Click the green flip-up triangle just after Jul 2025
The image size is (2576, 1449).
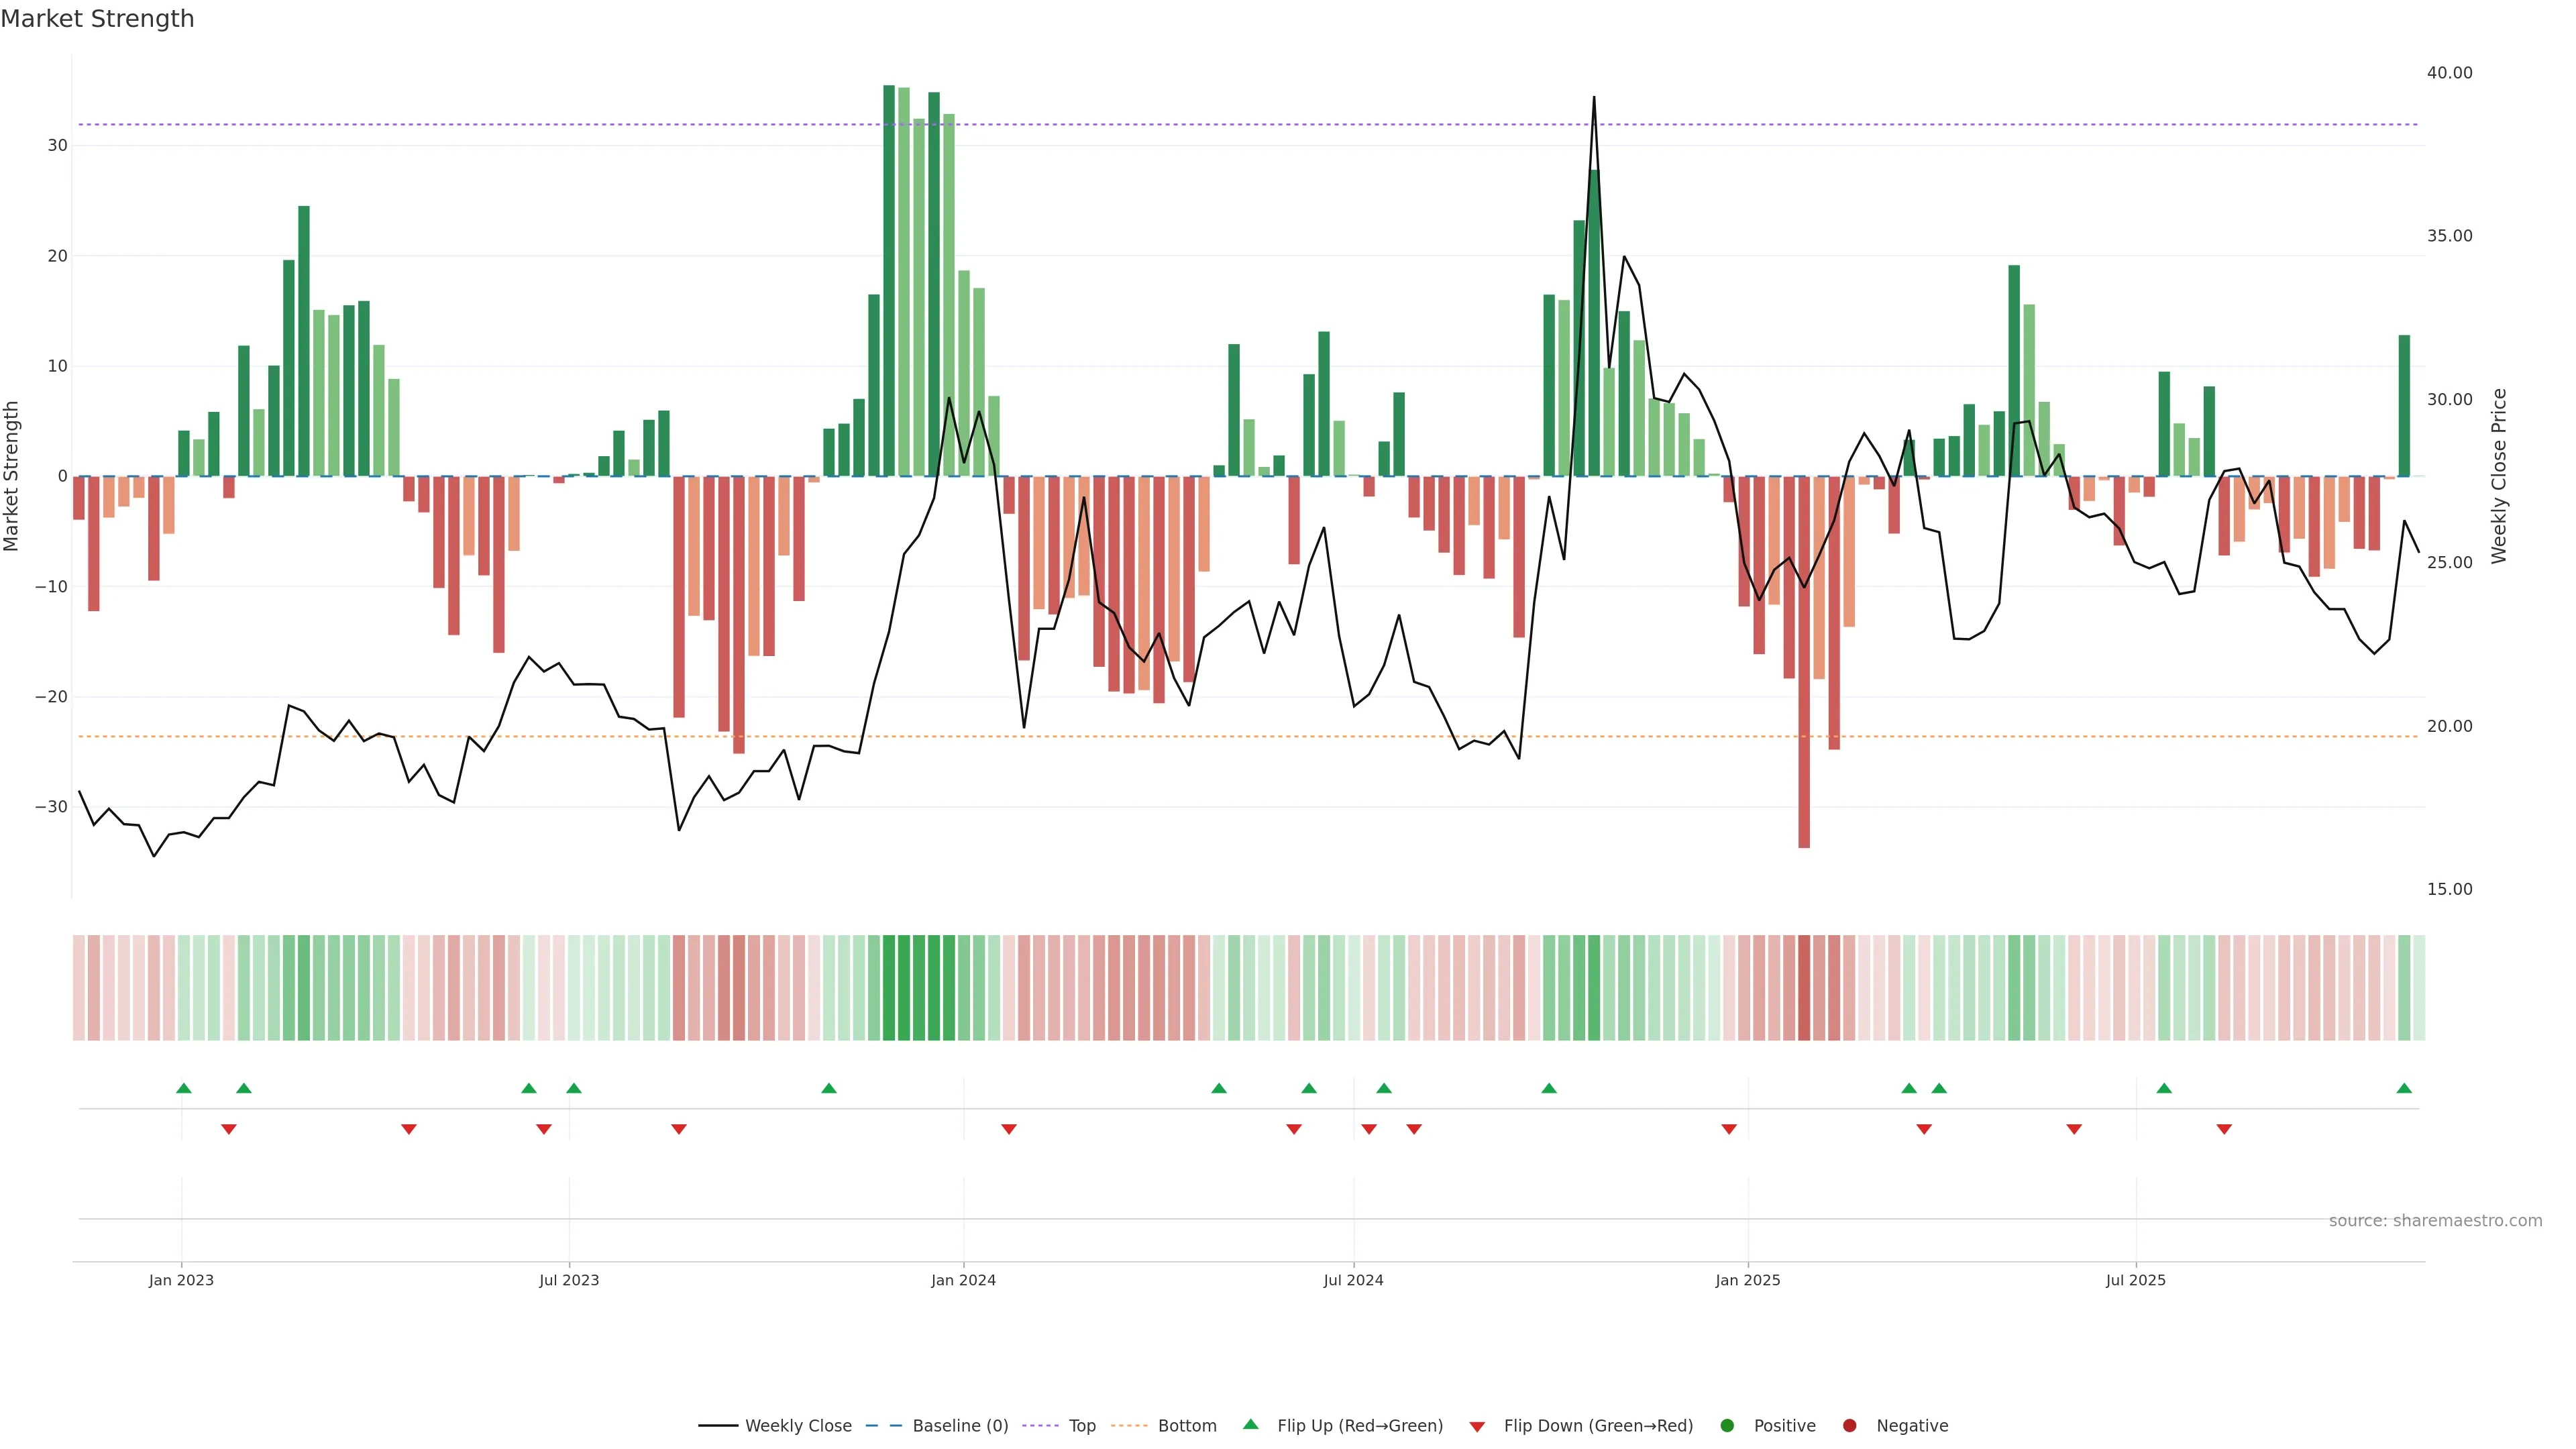(x=2164, y=1088)
